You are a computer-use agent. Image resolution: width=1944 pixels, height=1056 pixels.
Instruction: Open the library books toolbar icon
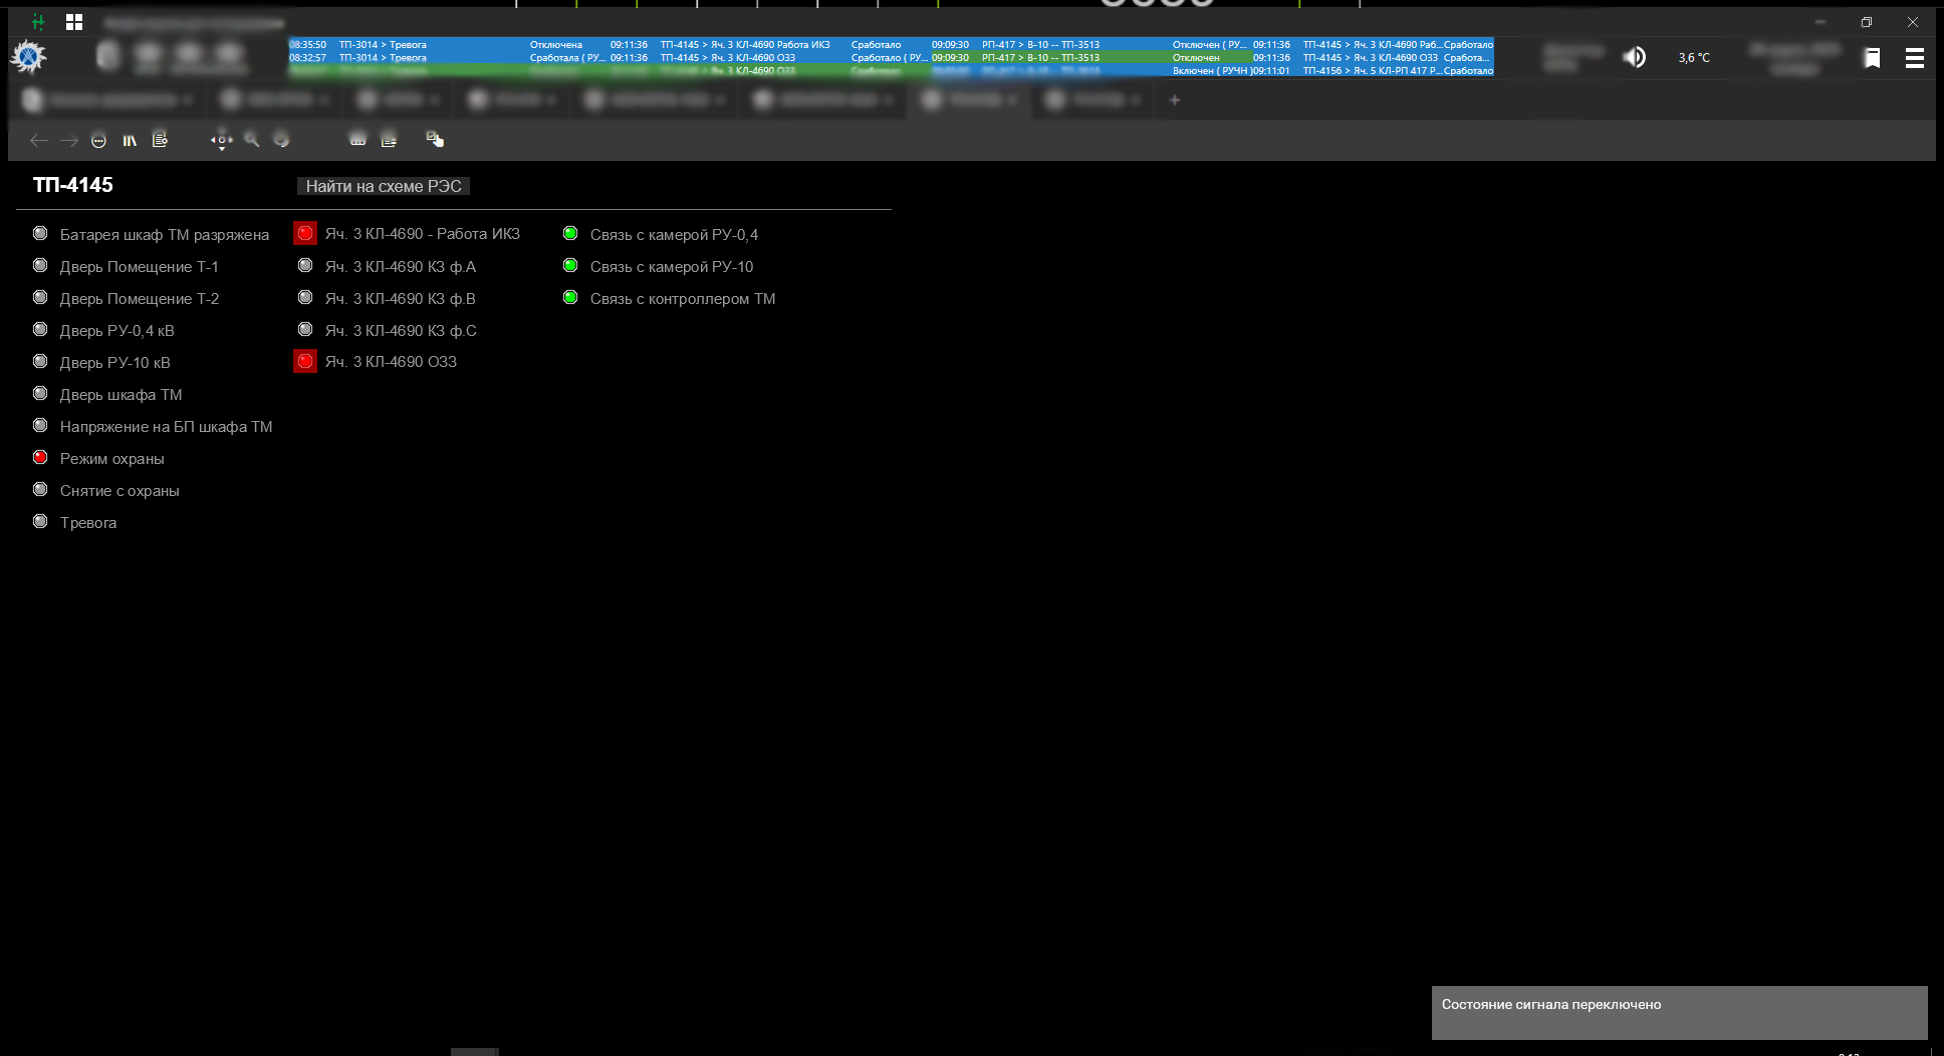point(129,140)
